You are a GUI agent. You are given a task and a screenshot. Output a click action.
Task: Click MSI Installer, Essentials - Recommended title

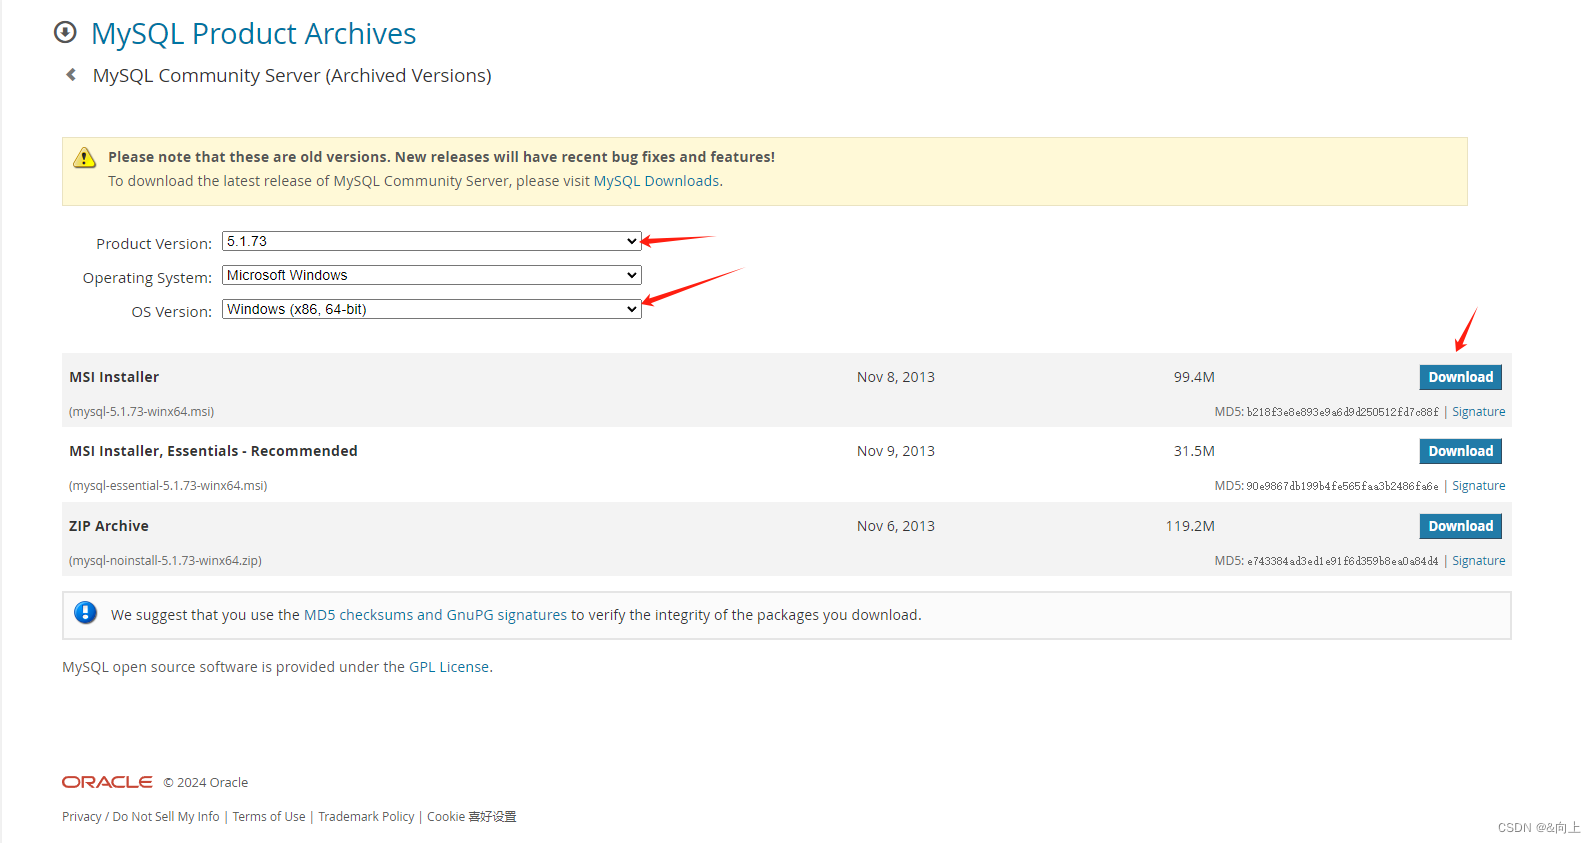[213, 451]
